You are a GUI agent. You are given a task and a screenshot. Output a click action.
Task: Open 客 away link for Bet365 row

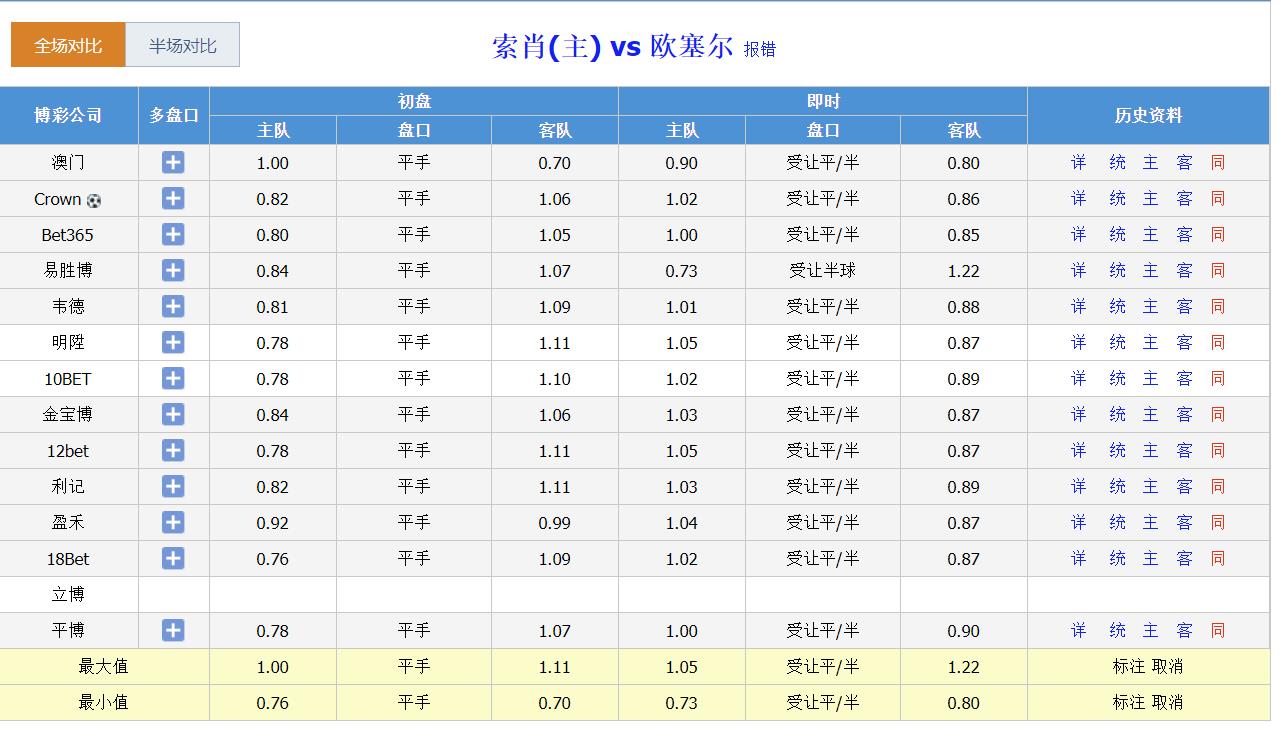pyautogui.click(x=1185, y=235)
